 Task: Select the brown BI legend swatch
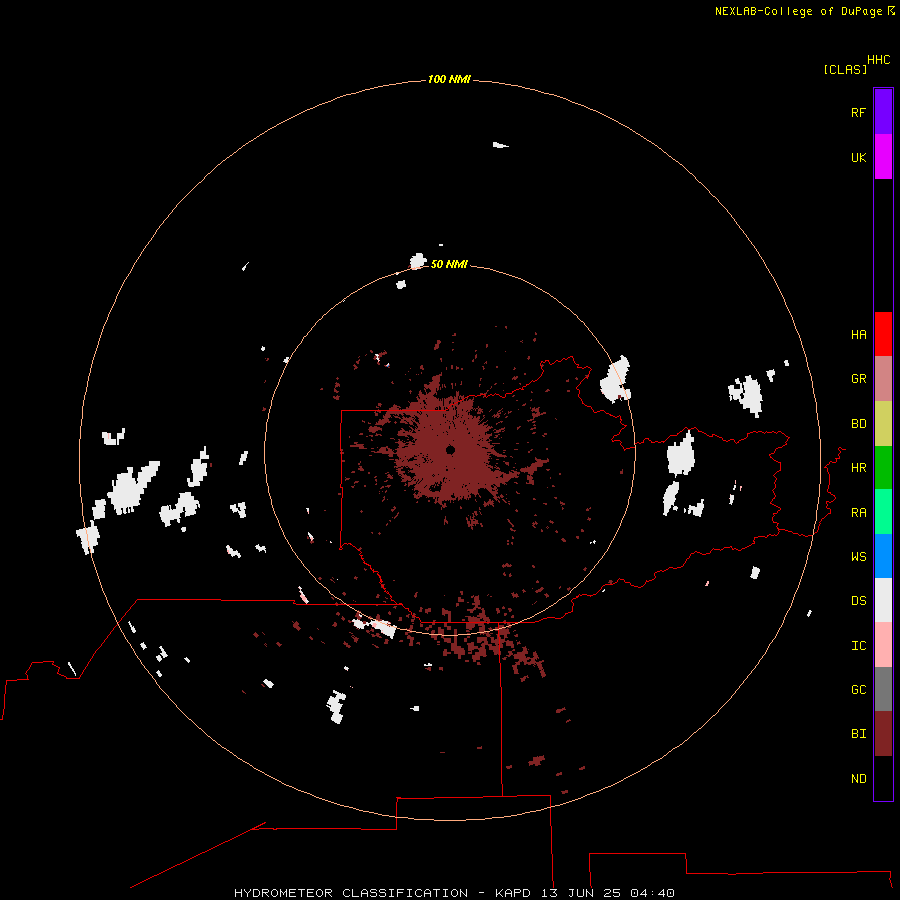pyautogui.click(x=883, y=734)
